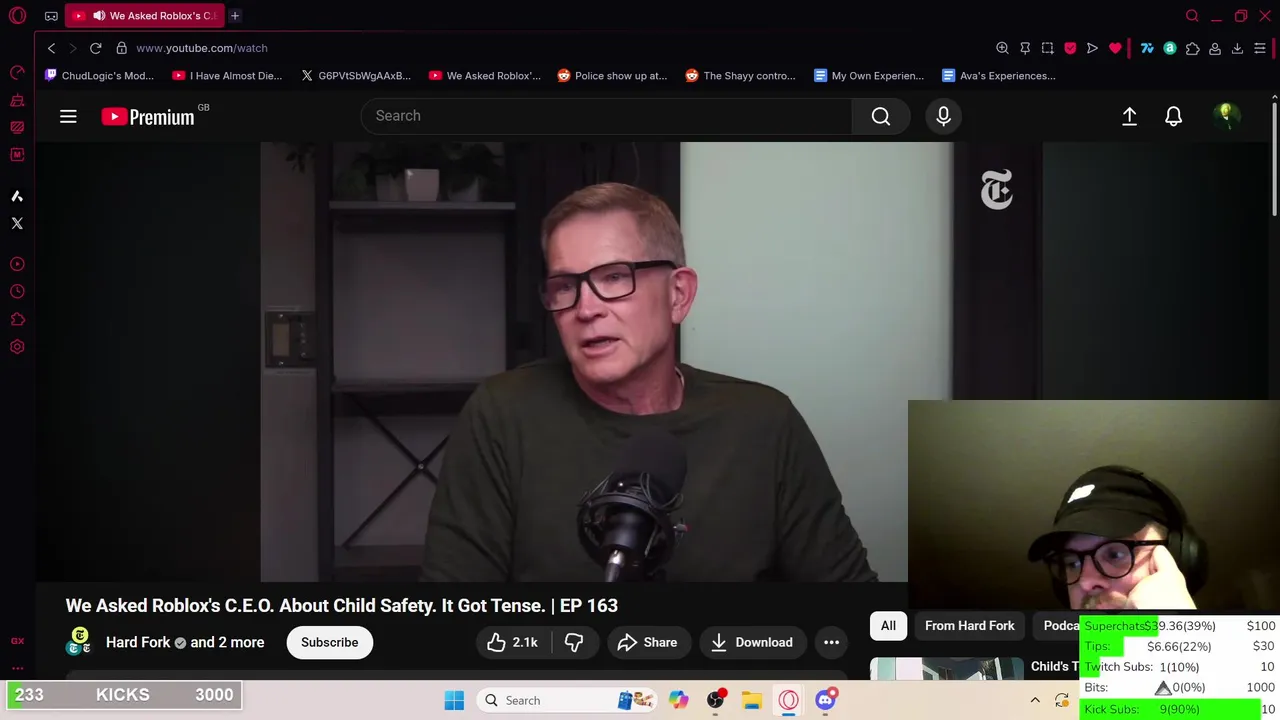Open sidebar settings gear icon
1280x720 pixels.
pos(17,347)
